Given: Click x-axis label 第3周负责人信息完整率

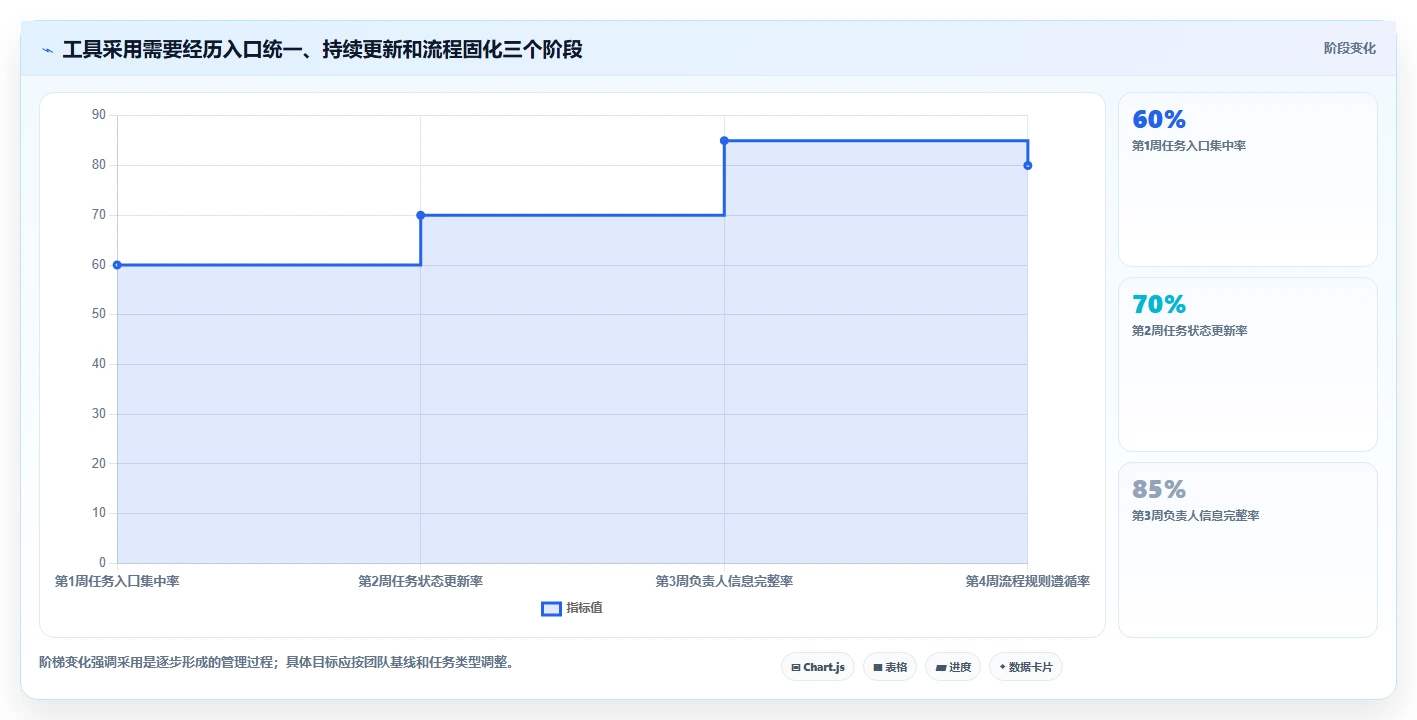Looking at the screenshot, I should [724, 581].
